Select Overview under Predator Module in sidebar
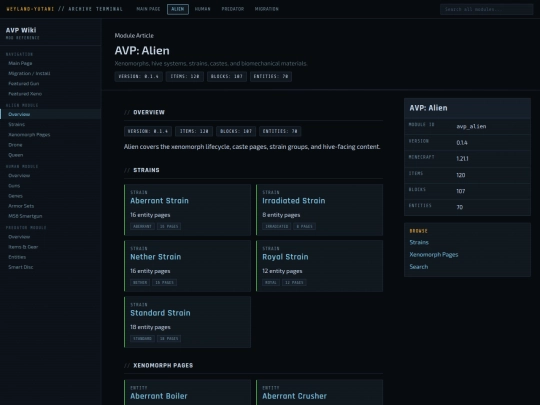The image size is (540, 405). pyautogui.click(x=19, y=237)
